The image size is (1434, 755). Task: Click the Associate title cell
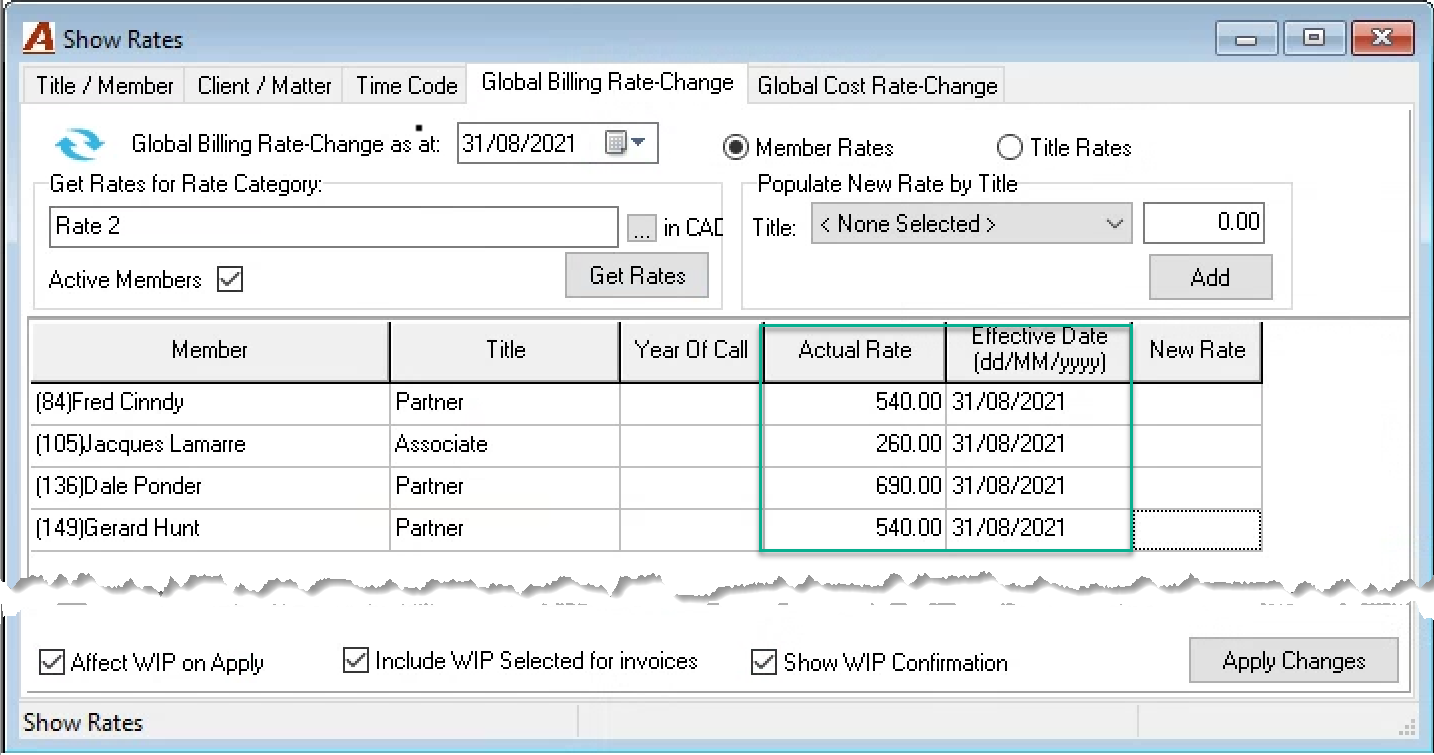(505, 445)
